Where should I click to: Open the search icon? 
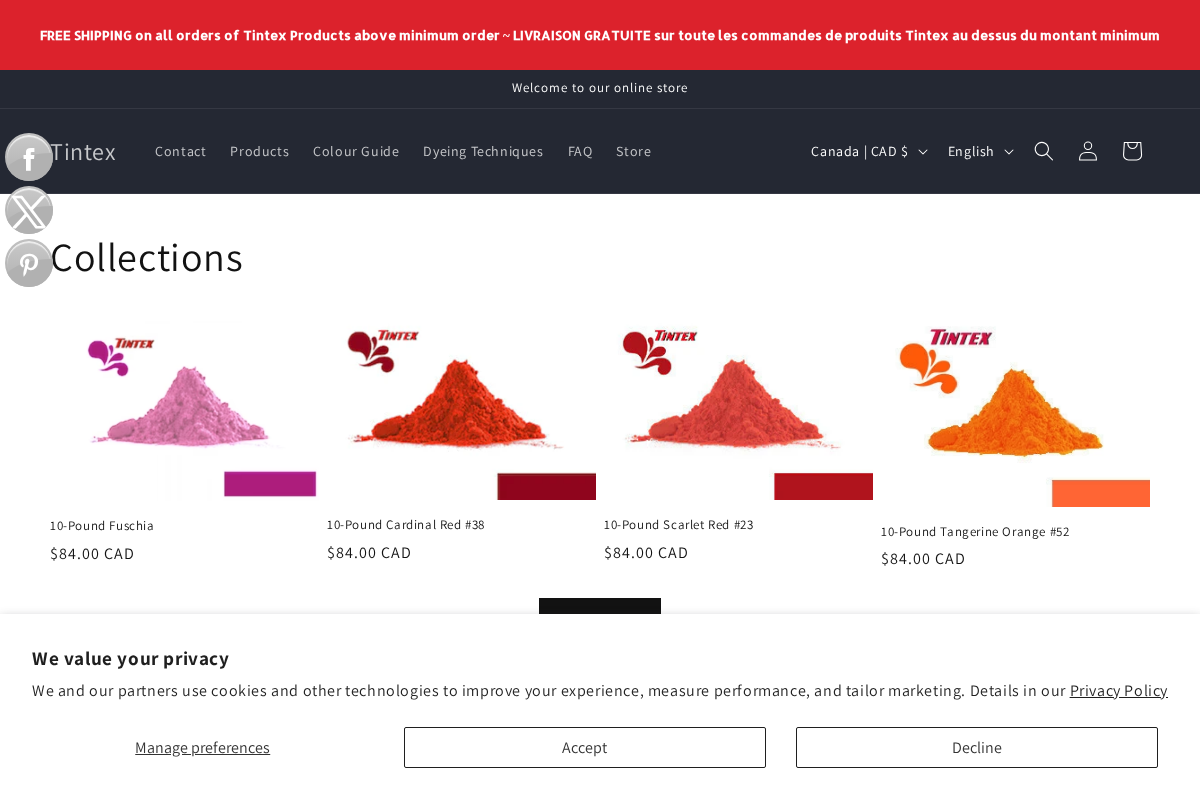point(1043,151)
